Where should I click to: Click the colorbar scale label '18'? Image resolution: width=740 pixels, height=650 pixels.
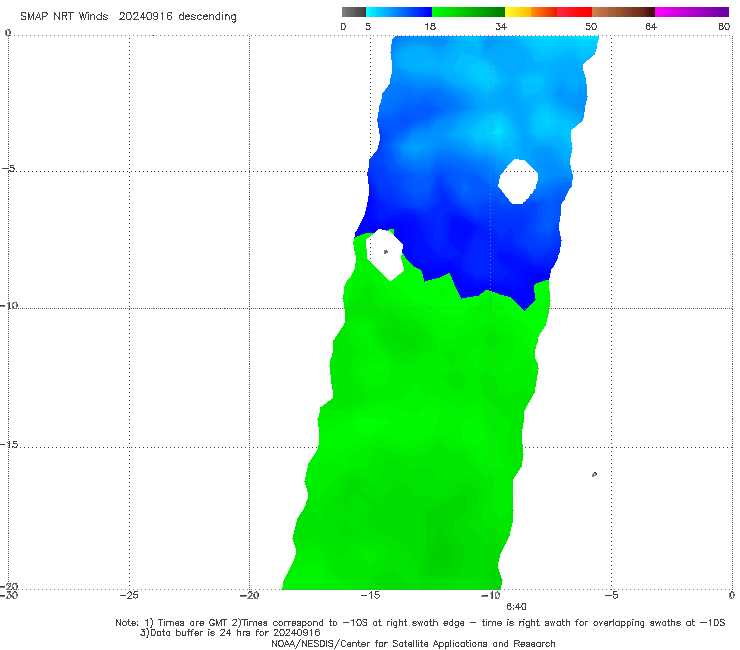pos(430,27)
